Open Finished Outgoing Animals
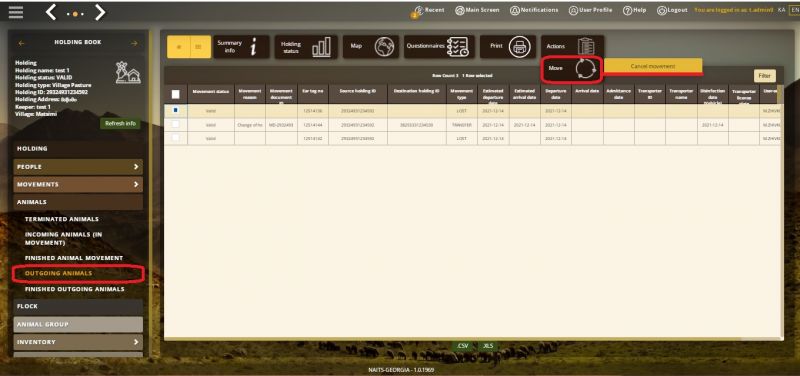 point(74,289)
